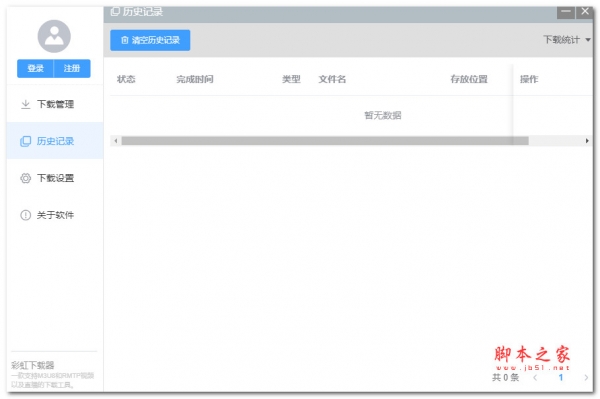This screenshot has height=399, width=600.
Task: Click 清空历史记录 clear history button
Action: (150, 40)
